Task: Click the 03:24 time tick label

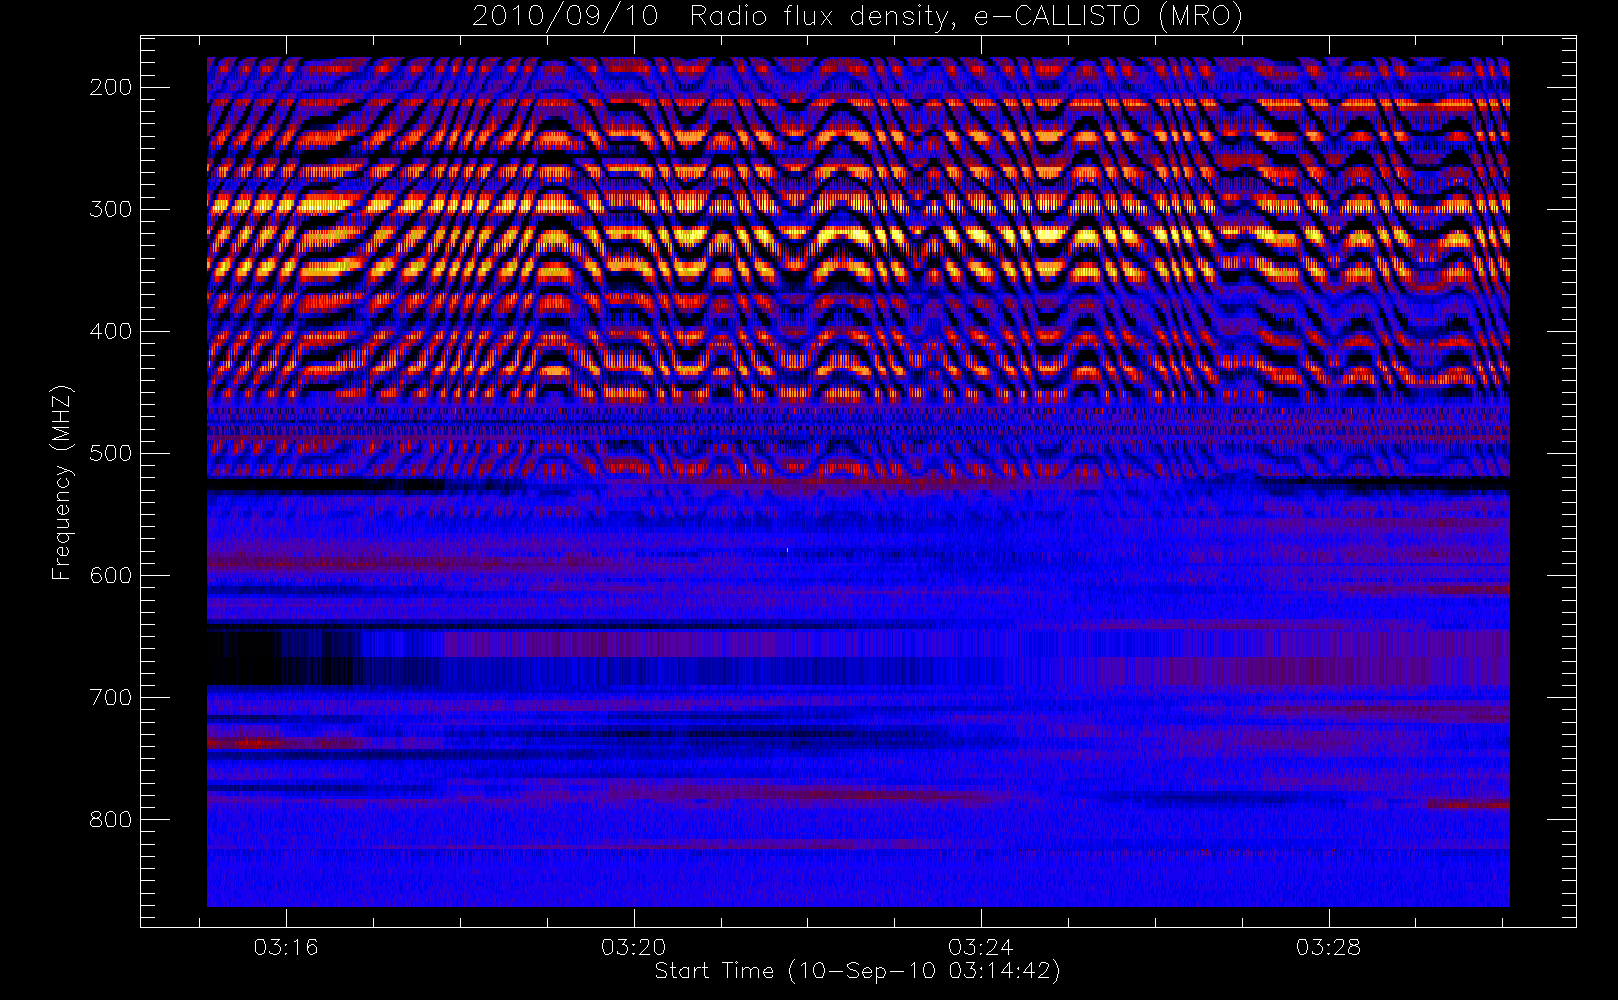Action: point(981,947)
